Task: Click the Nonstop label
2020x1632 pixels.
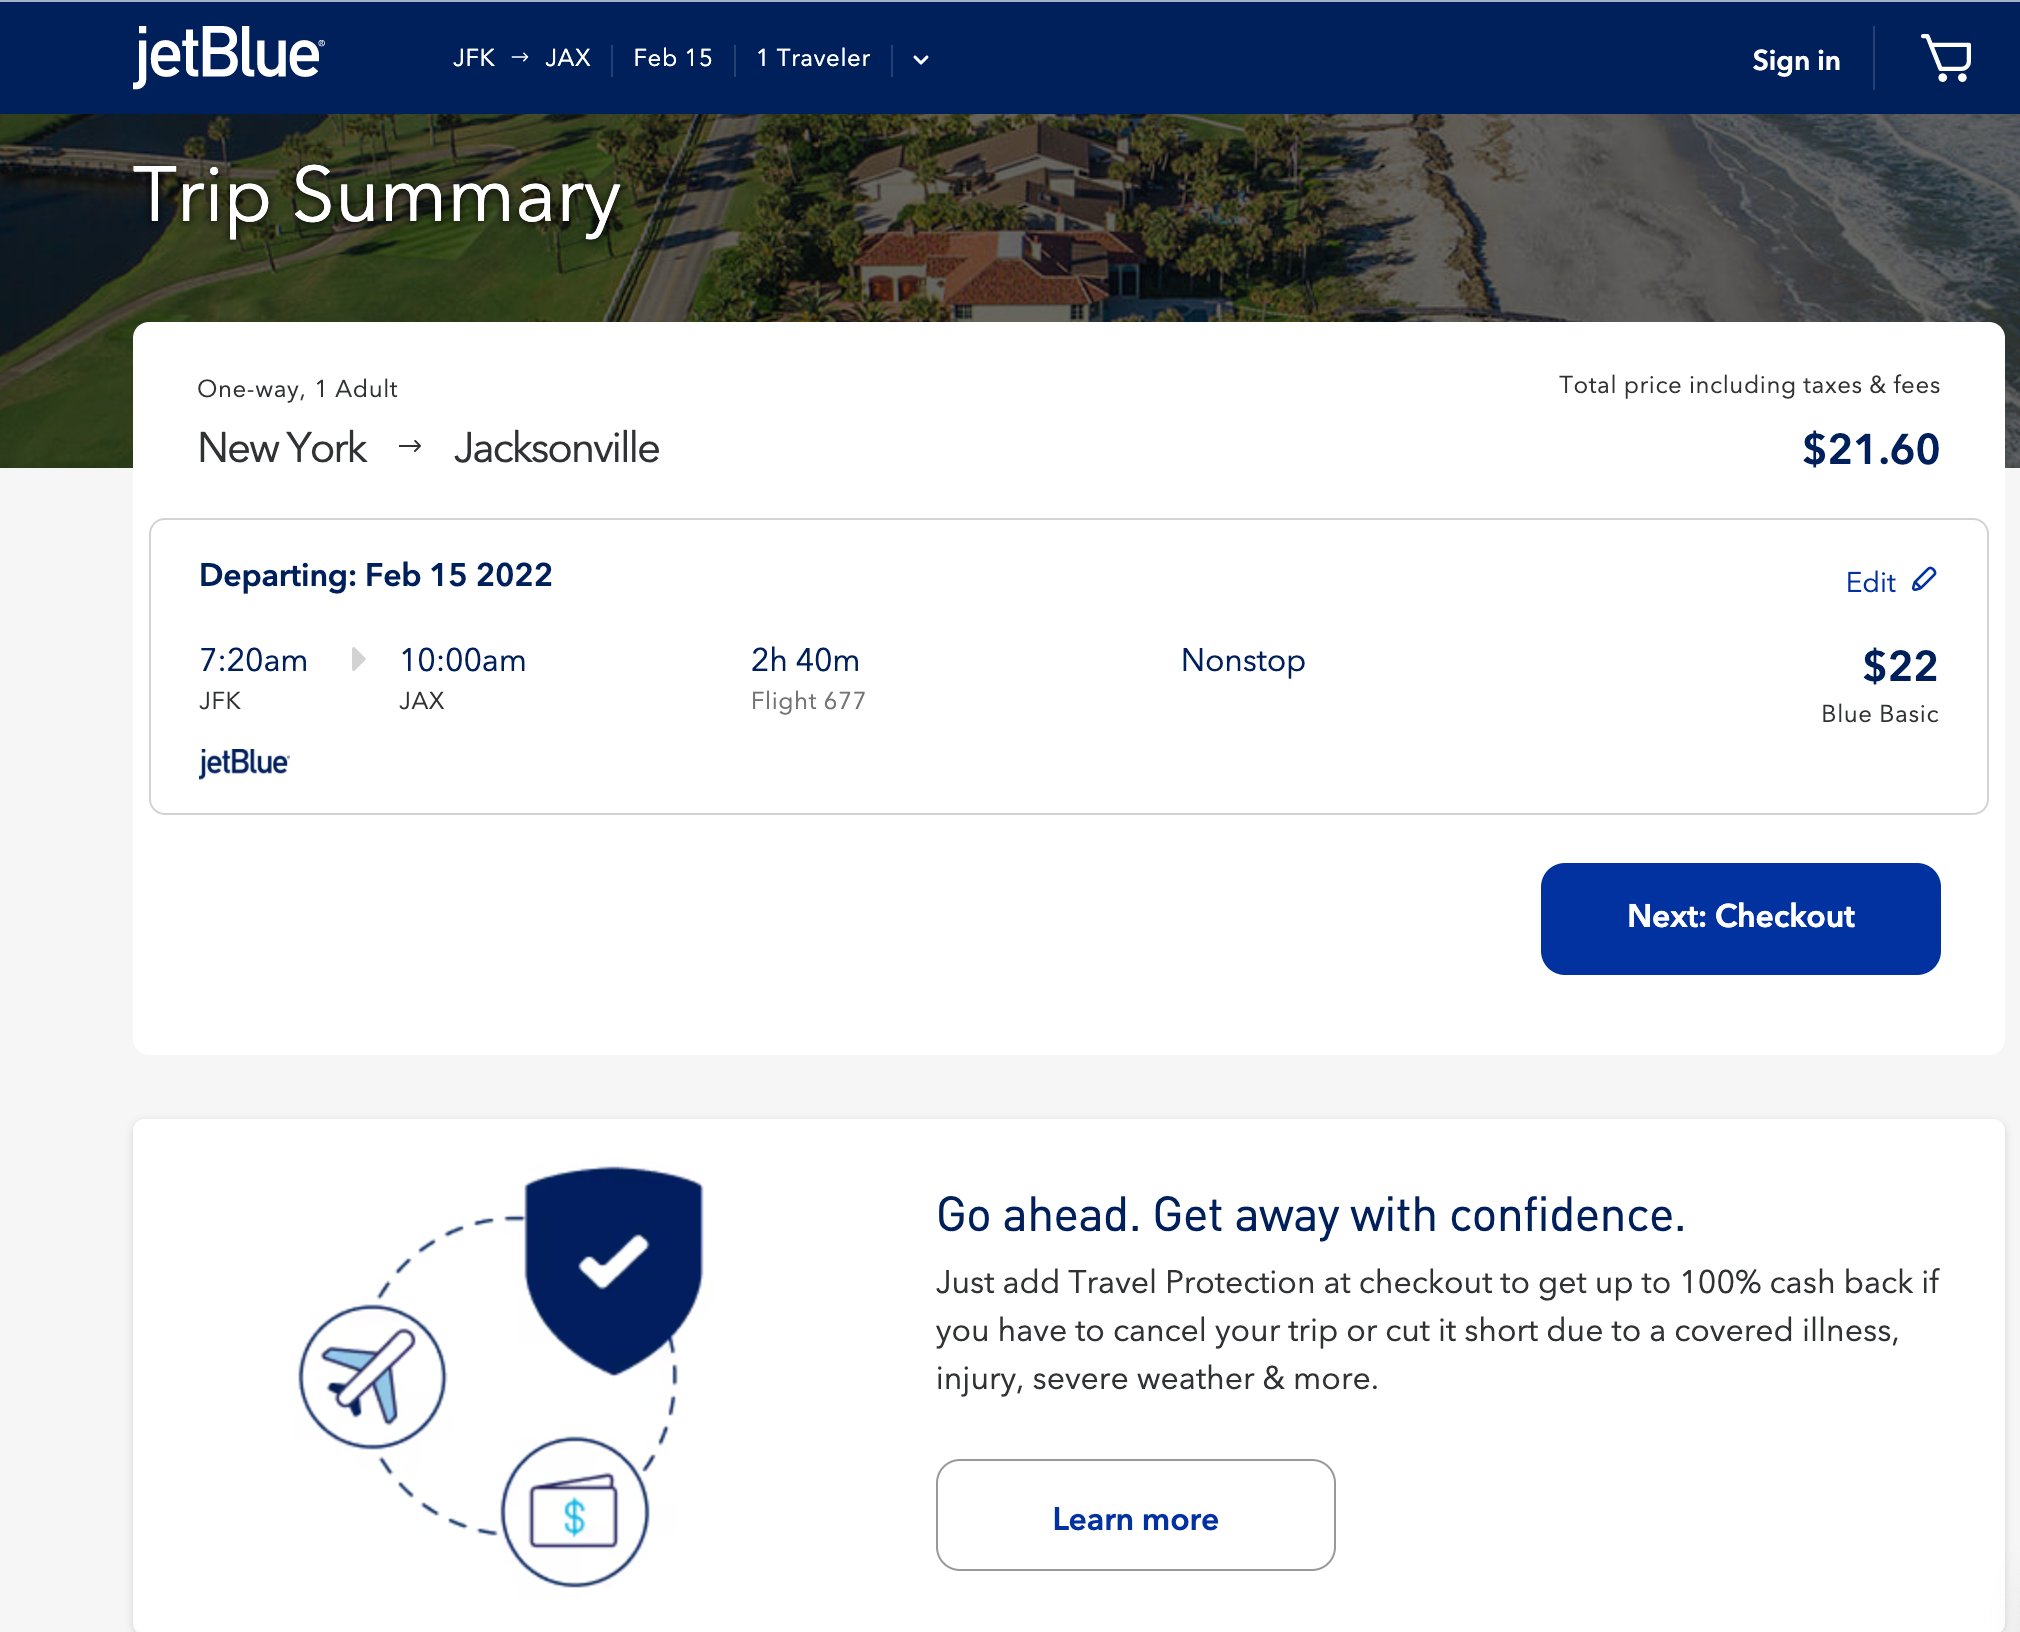Action: tap(1243, 660)
